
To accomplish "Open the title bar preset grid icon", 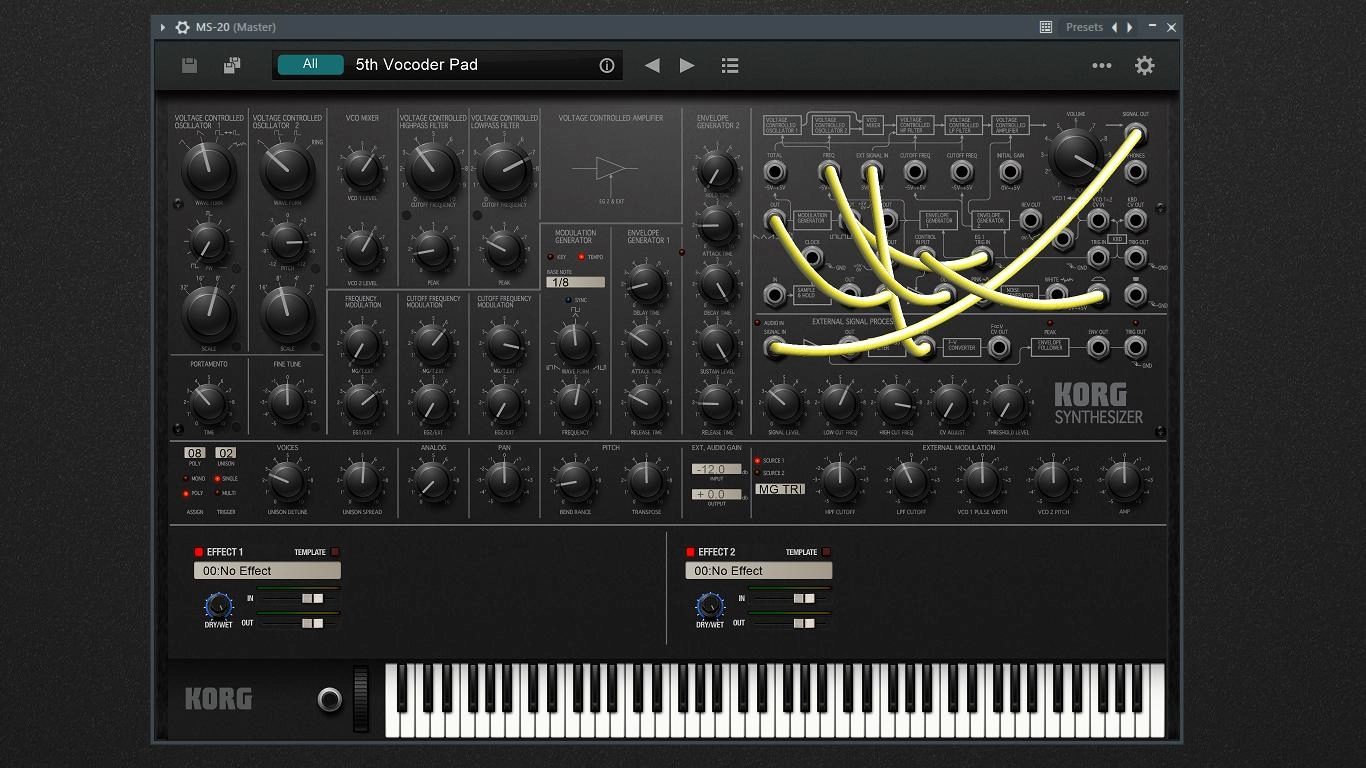I will [x=1046, y=27].
